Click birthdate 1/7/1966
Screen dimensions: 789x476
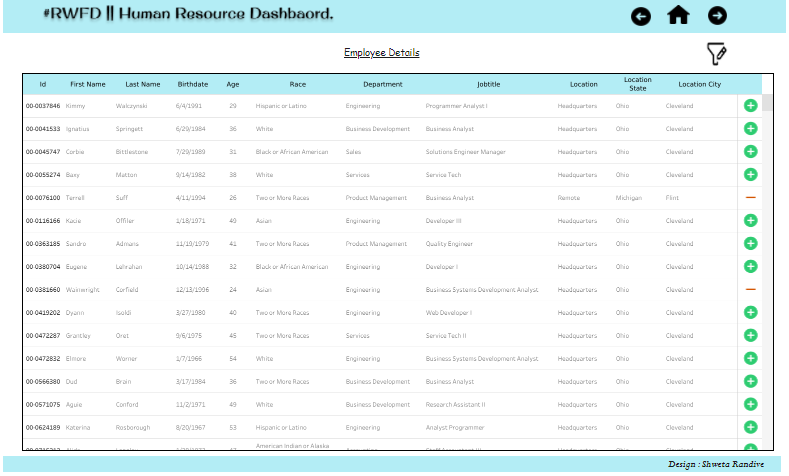[189, 359]
